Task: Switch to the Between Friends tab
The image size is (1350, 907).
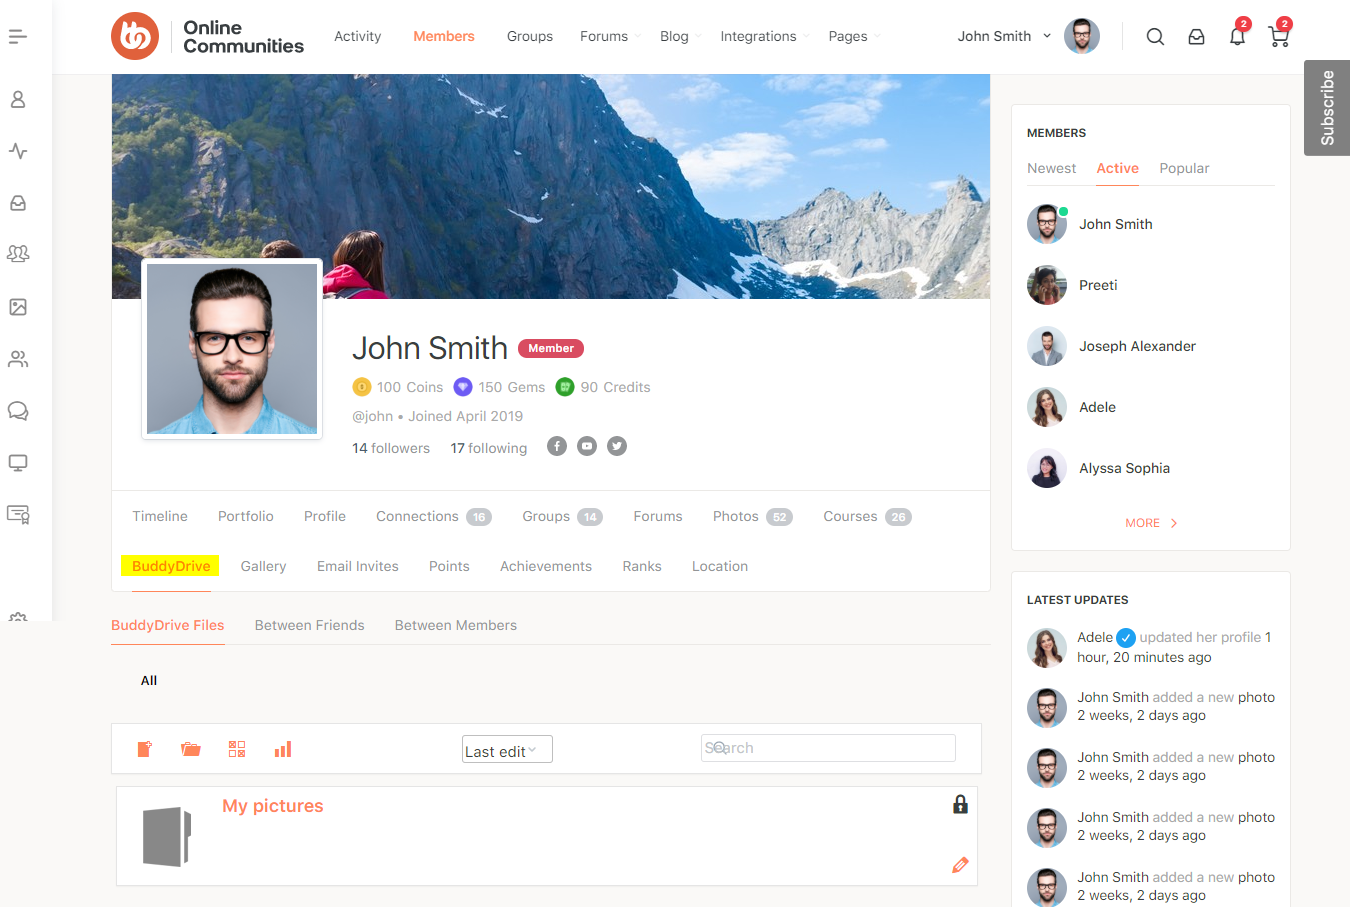Action: tap(310, 625)
